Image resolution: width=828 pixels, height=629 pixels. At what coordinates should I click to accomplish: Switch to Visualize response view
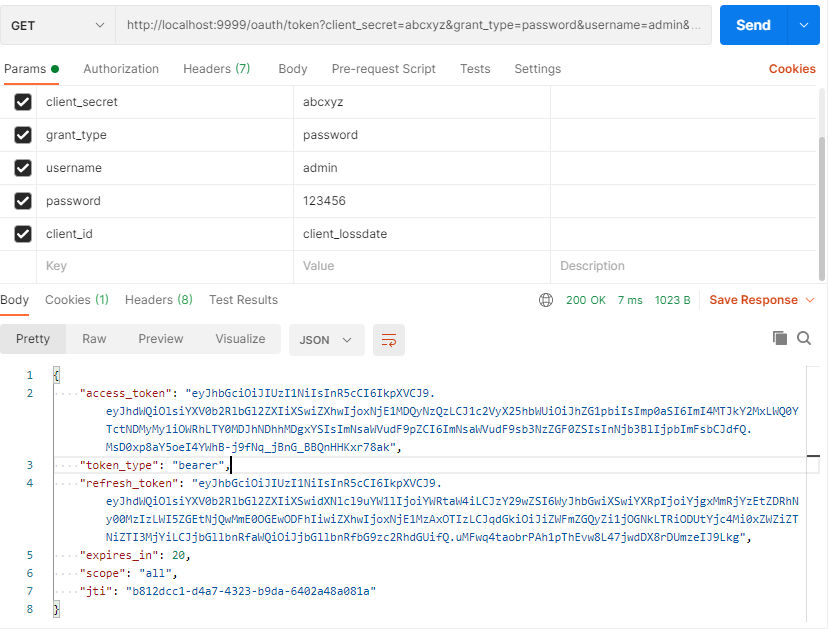240,339
